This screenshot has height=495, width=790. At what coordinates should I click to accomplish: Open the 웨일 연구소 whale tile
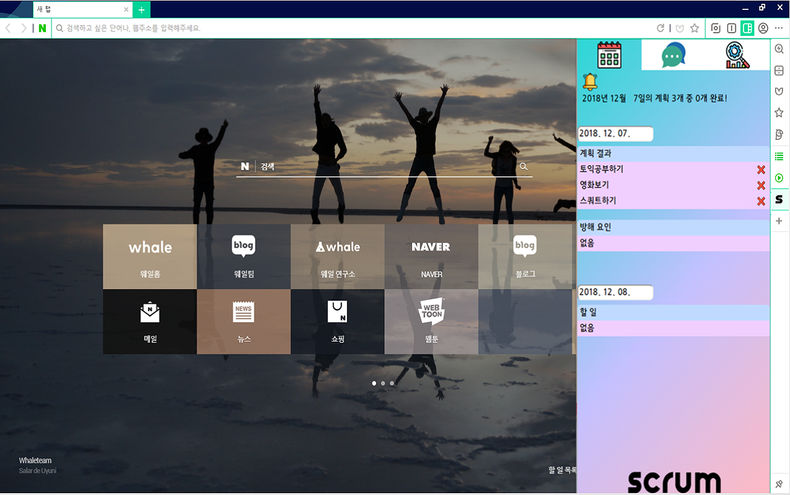pos(338,257)
